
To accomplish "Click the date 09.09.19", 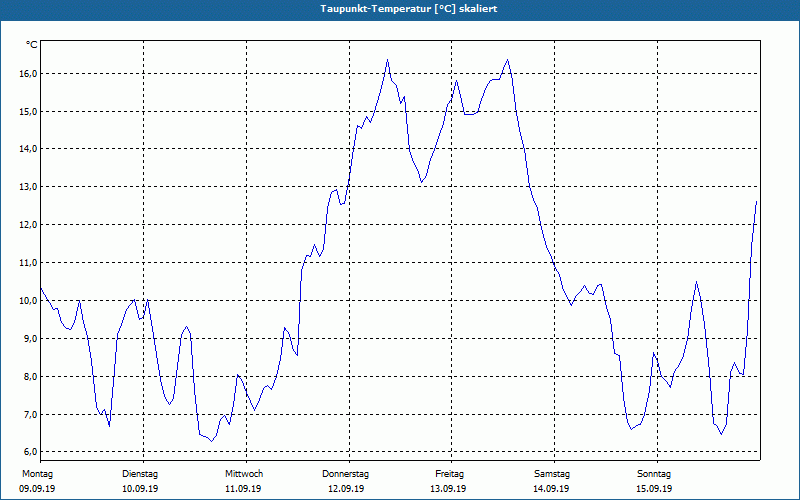I will 37,489.
